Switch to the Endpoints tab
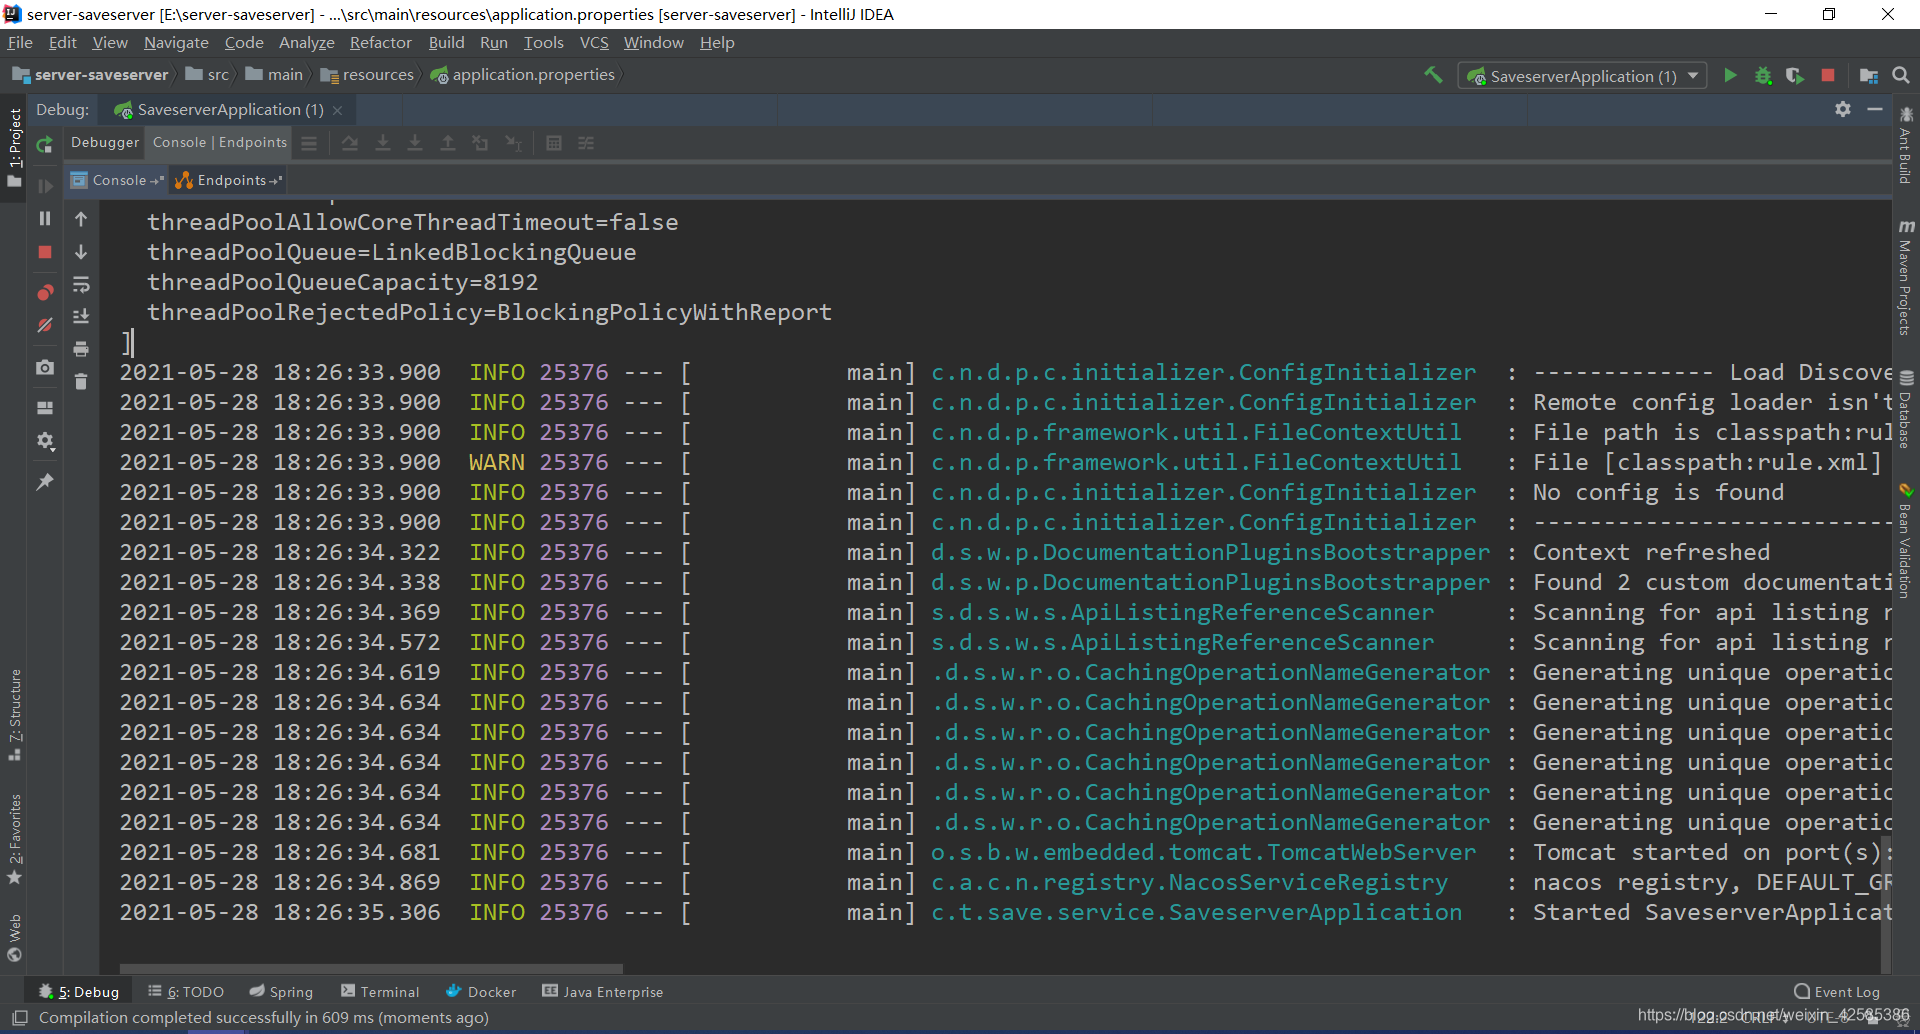 click(227, 180)
